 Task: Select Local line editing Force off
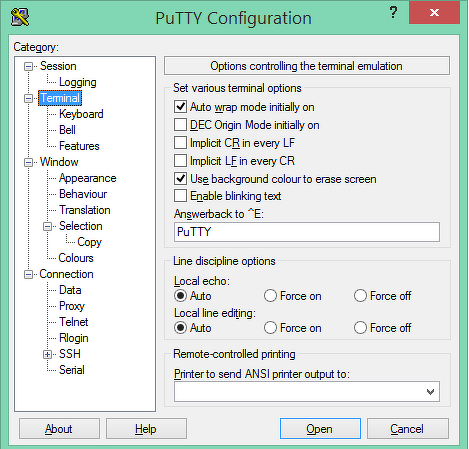[360, 328]
